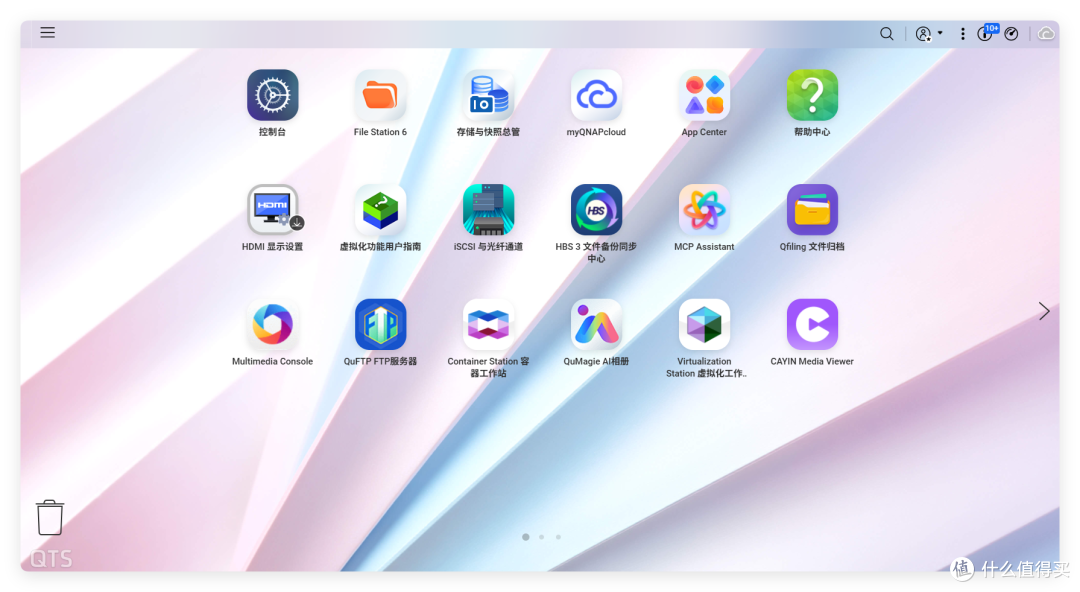Launch App Center
The image size is (1080, 592).
(704, 95)
